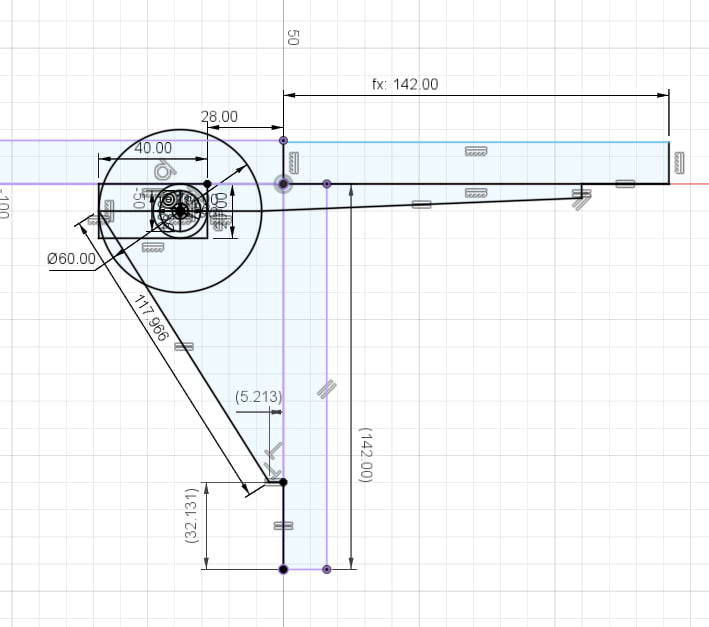This screenshot has height=627, width=709.
Task: Select the upper perpendicular constraint glyph near the diagonal's end
Action: tap(274, 450)
